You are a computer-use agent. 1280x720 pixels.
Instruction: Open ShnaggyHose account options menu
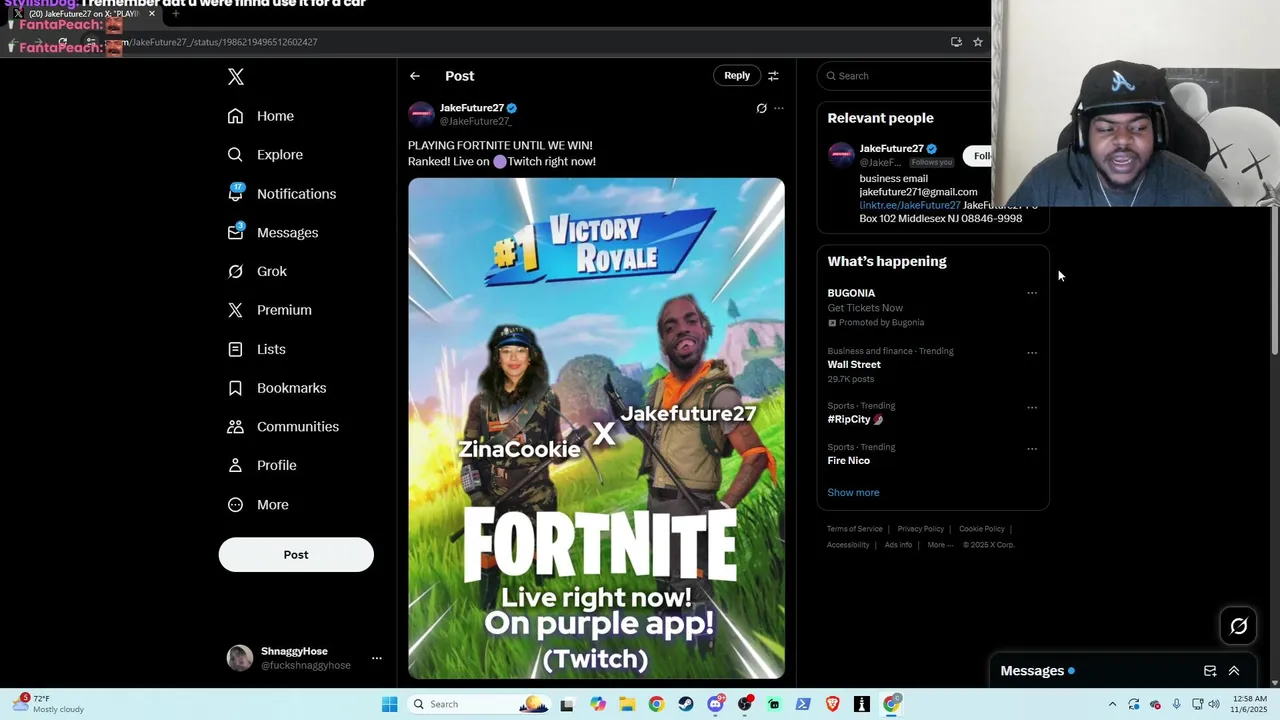pos(377,658)
